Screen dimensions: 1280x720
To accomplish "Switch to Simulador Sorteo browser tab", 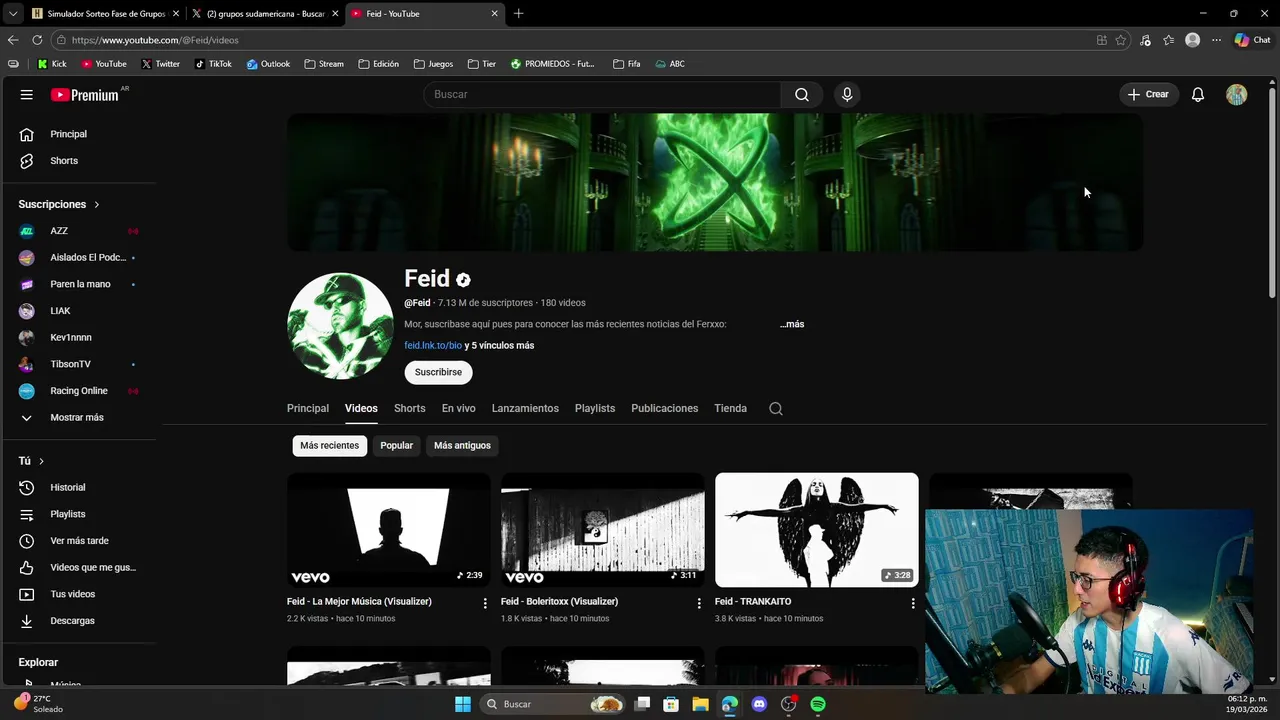I will point(105,14).
